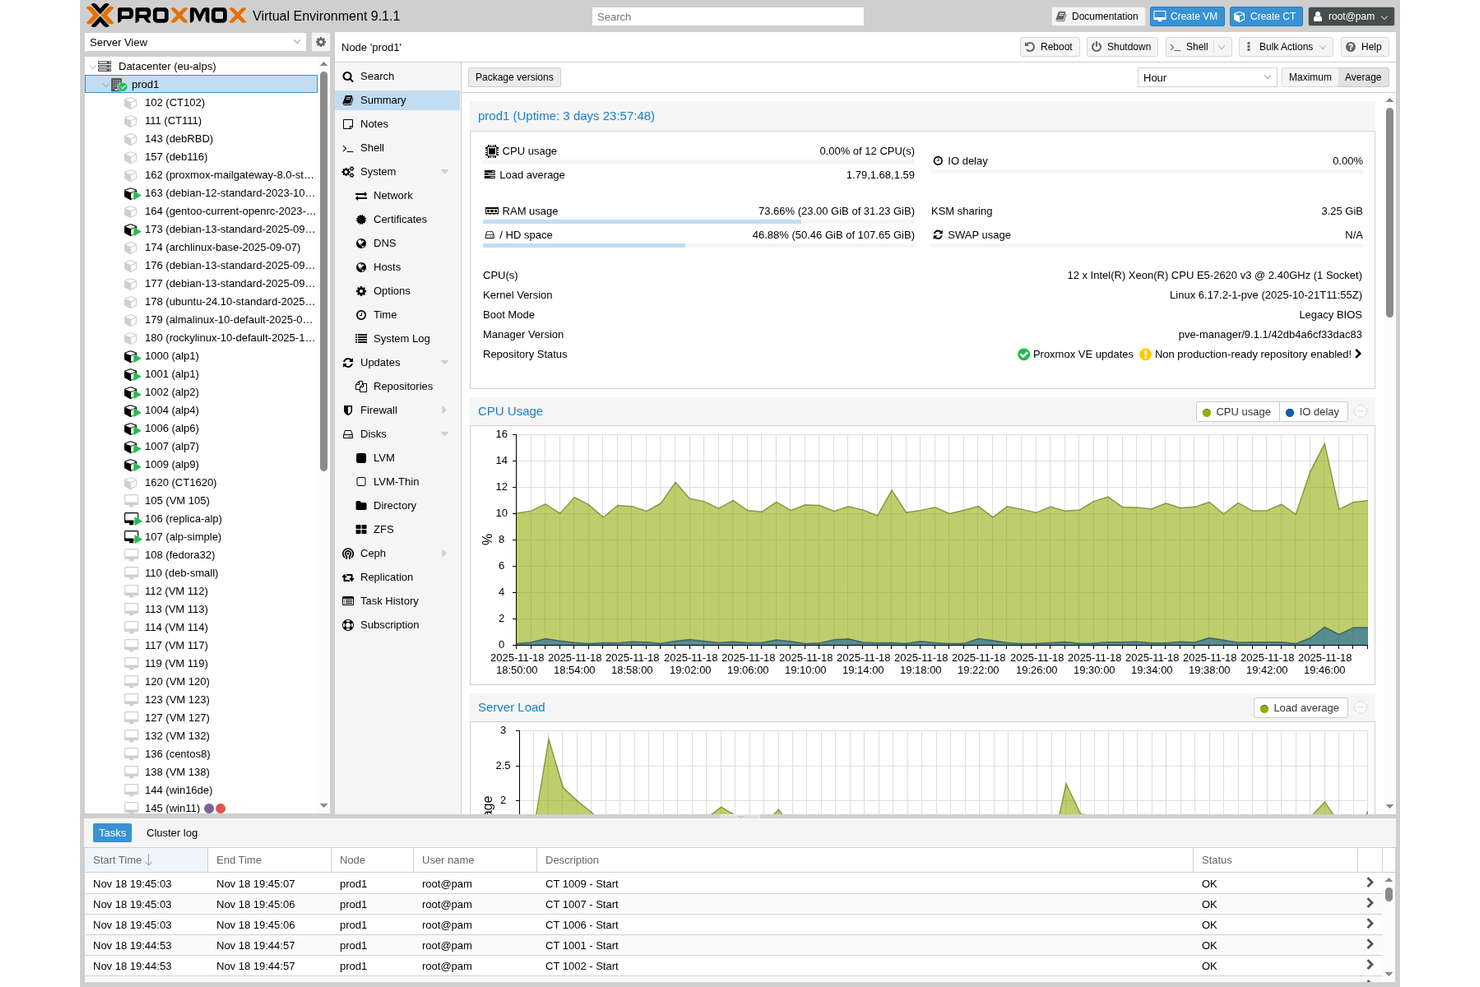Open the Shell panel icon in sidebar
This screenshot has height=987, width=1480.
point(347,147)
